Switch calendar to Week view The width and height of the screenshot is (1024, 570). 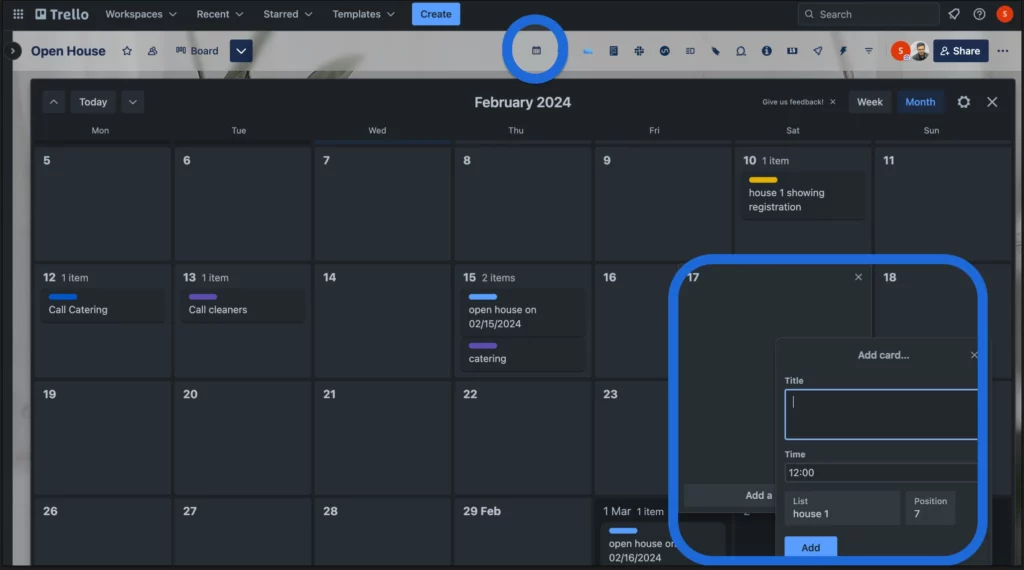[869, 102]
